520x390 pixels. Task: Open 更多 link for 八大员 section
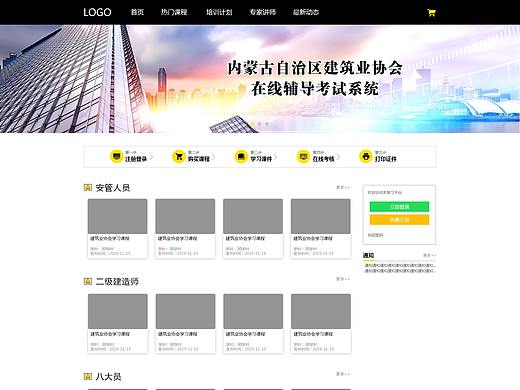pyautogui.click(x=343, y=374)
